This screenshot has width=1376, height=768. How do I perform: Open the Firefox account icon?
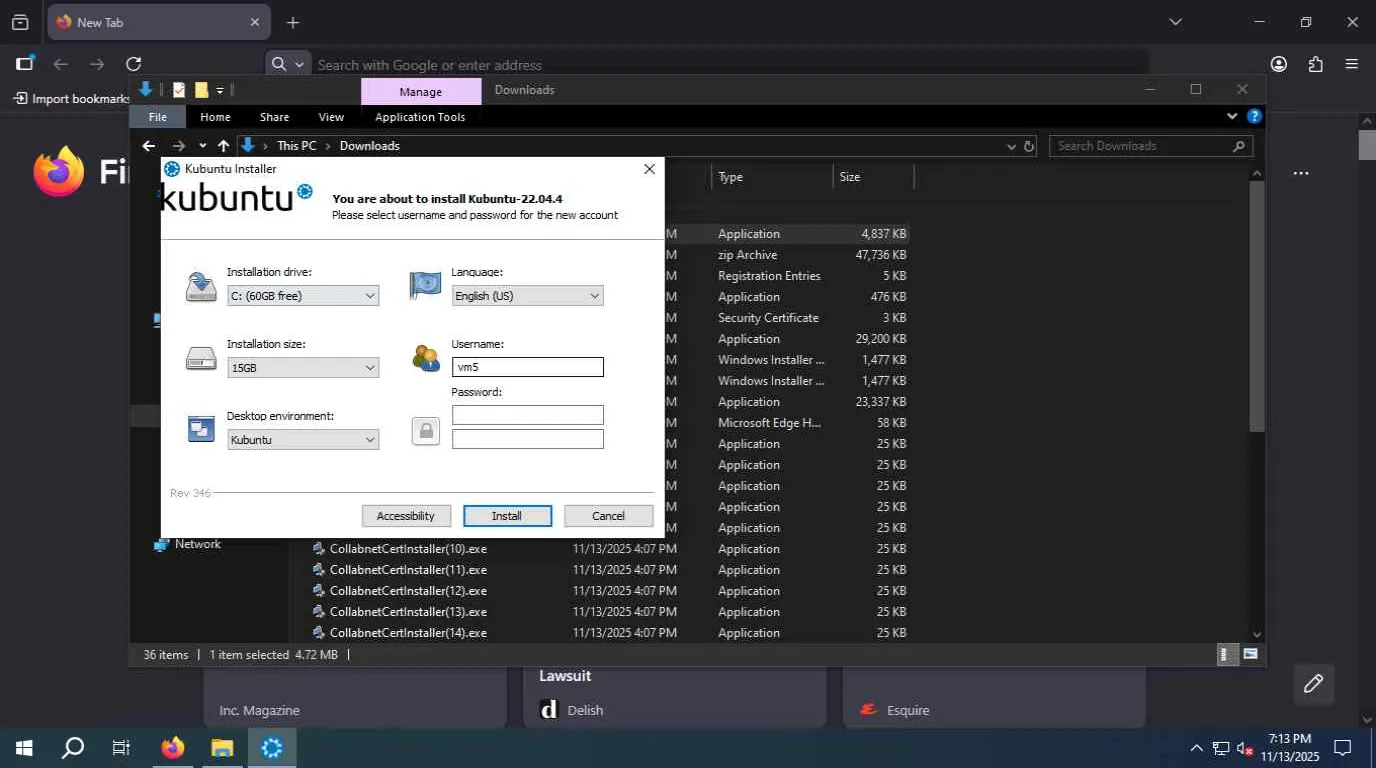click(x=1279, y=64)
